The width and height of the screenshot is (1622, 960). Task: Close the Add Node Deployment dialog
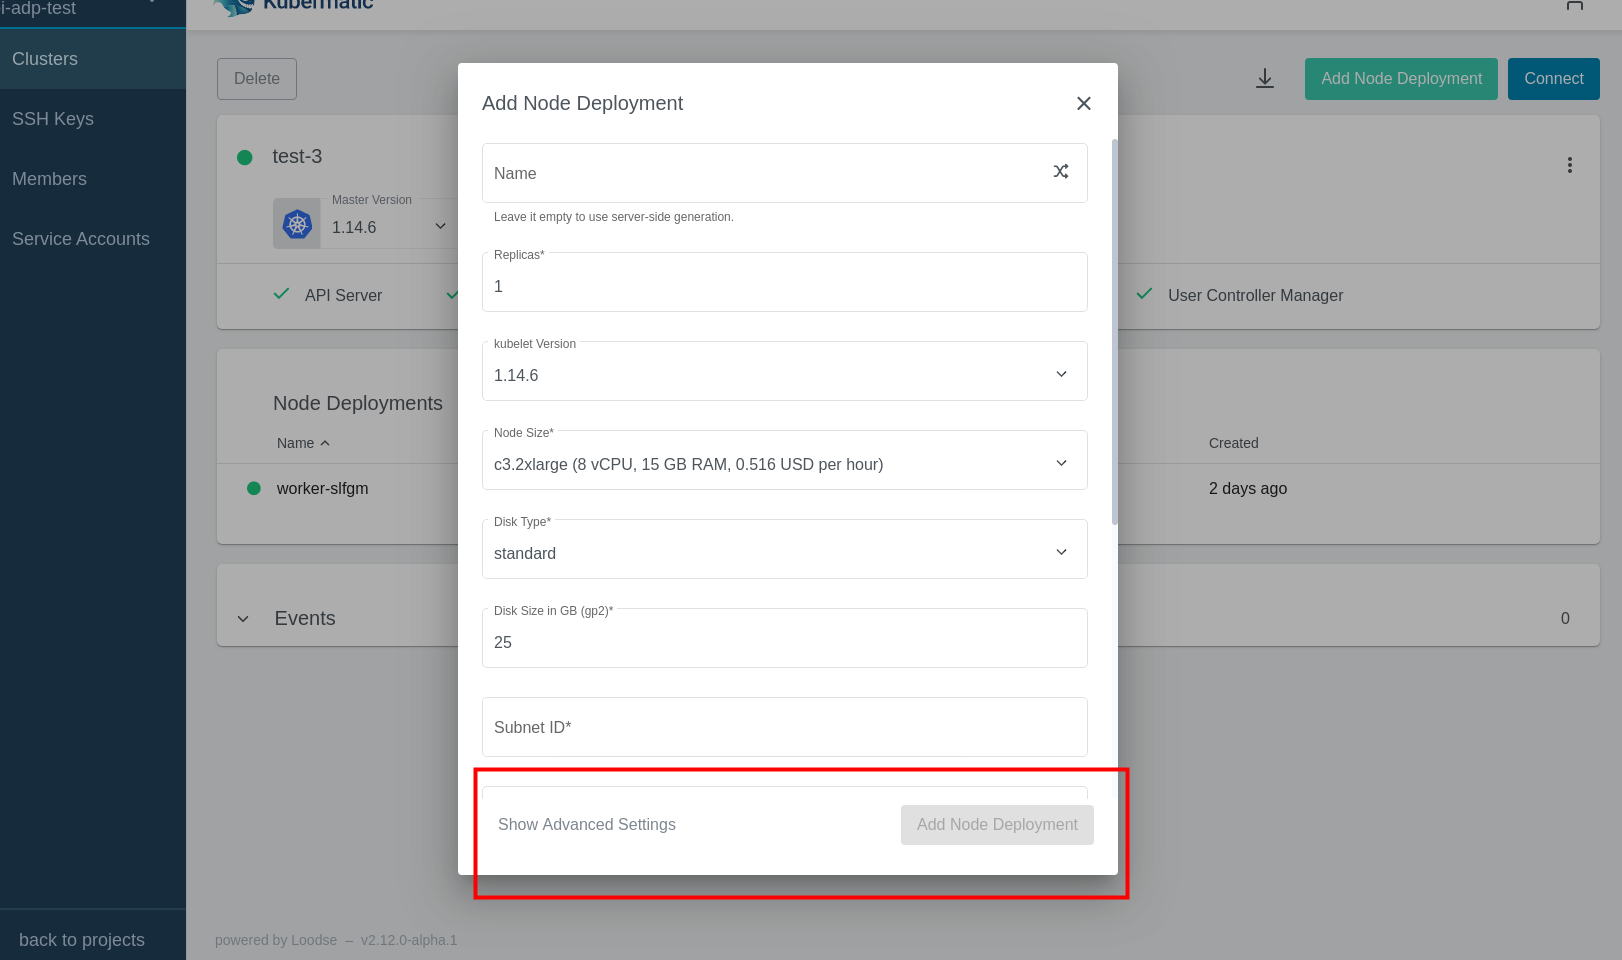pyautogui.click(x=1083, y=103)
